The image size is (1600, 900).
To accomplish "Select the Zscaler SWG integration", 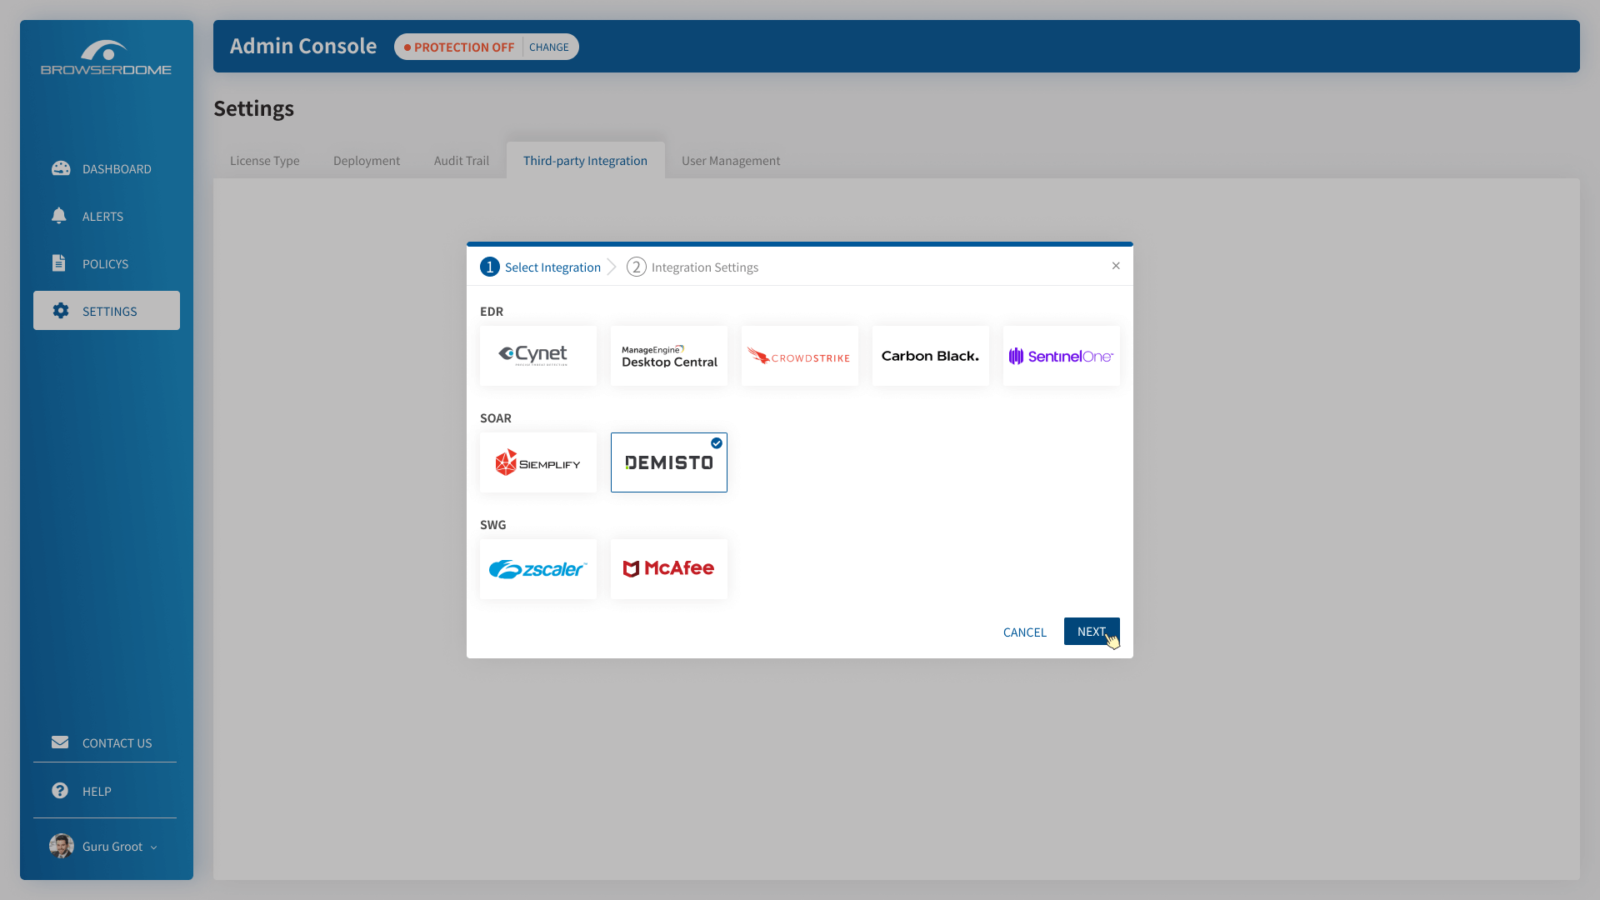I will click(538, 569).
